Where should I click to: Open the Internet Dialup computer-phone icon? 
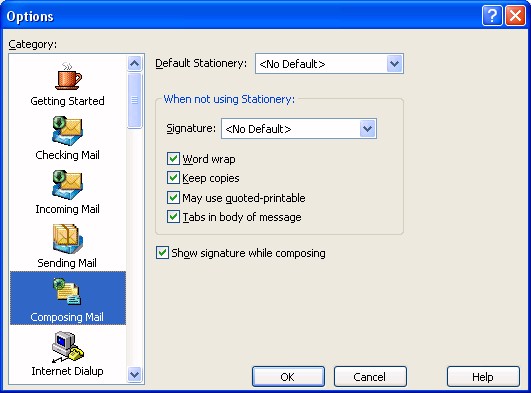67,347
